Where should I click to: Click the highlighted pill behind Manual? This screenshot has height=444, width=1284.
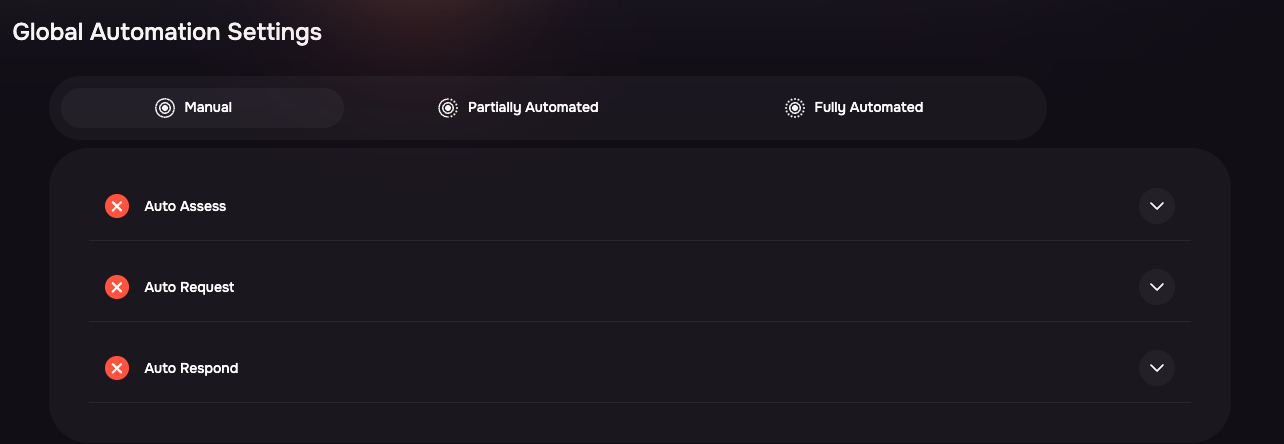pyautogui.click(x=202, y=108)
